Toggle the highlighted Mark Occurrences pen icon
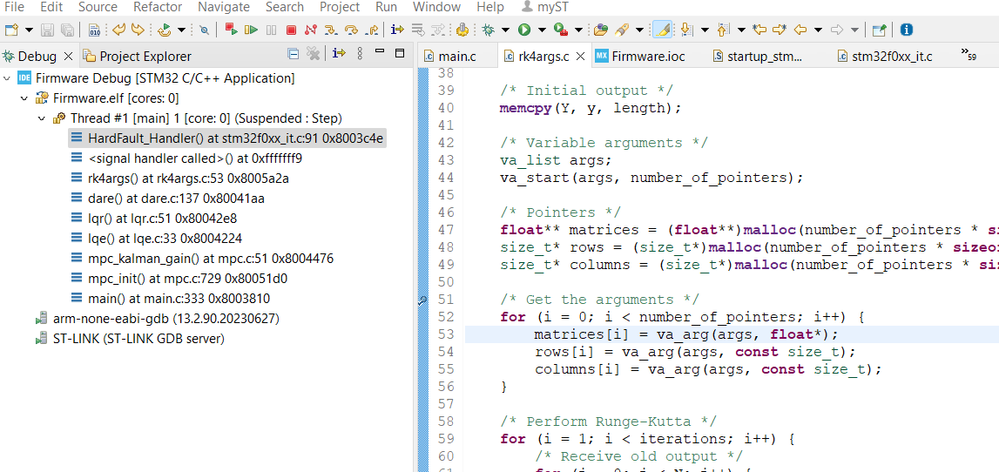Image resolution: width=999 pixels, height=472 pixels. pyautogui.click(x=662, y=29)
